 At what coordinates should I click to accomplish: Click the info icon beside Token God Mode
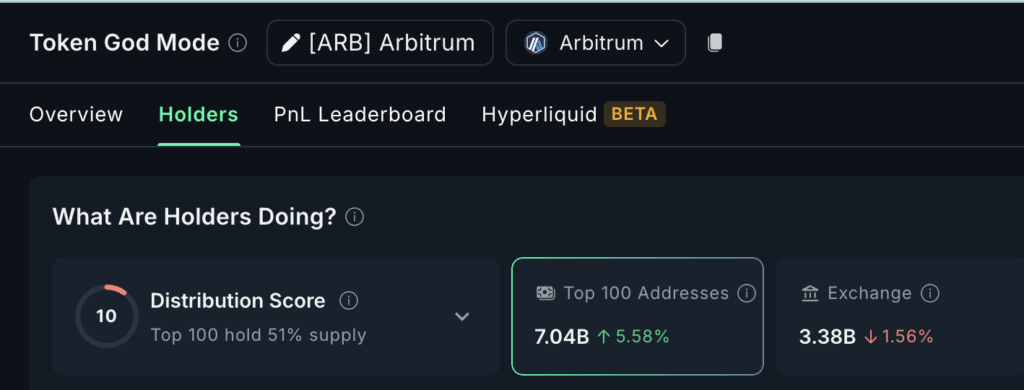pyautogui.click(x=238, y=43)
